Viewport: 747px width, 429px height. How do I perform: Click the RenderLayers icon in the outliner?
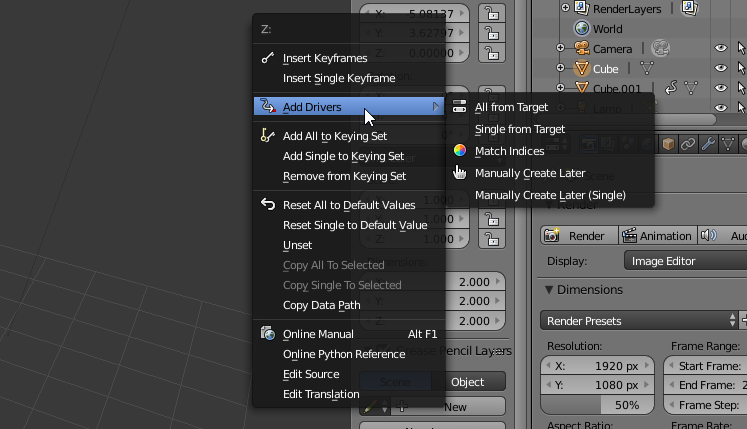tap(581, 8)
